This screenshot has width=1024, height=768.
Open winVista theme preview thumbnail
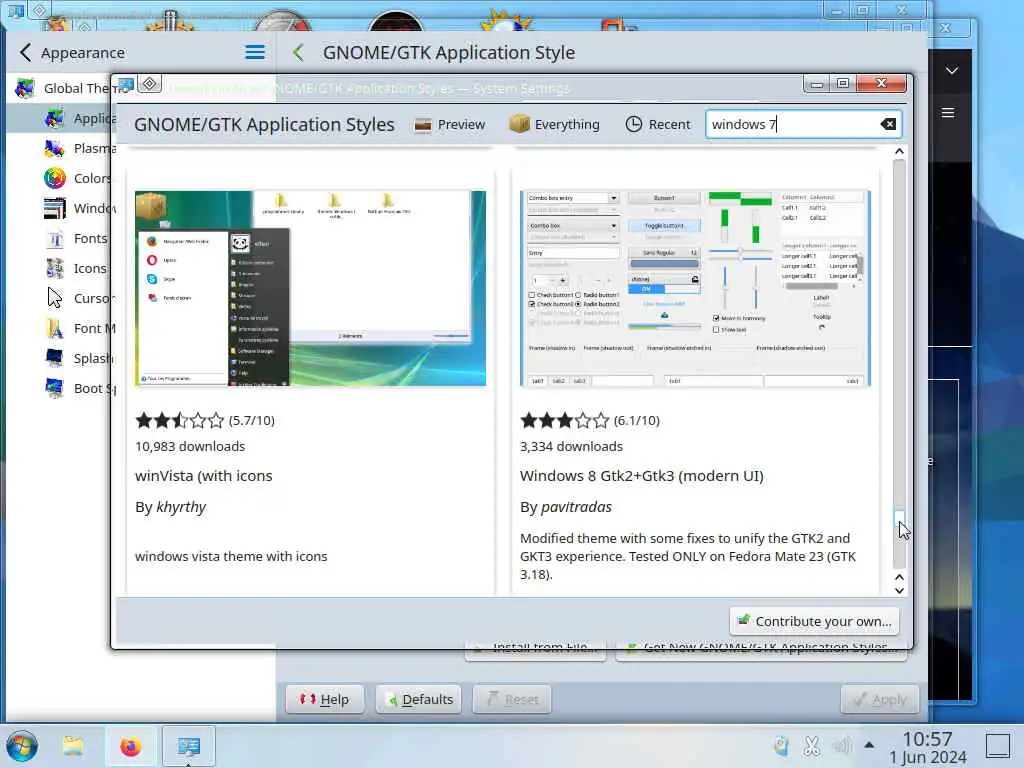tap(310, 289)
